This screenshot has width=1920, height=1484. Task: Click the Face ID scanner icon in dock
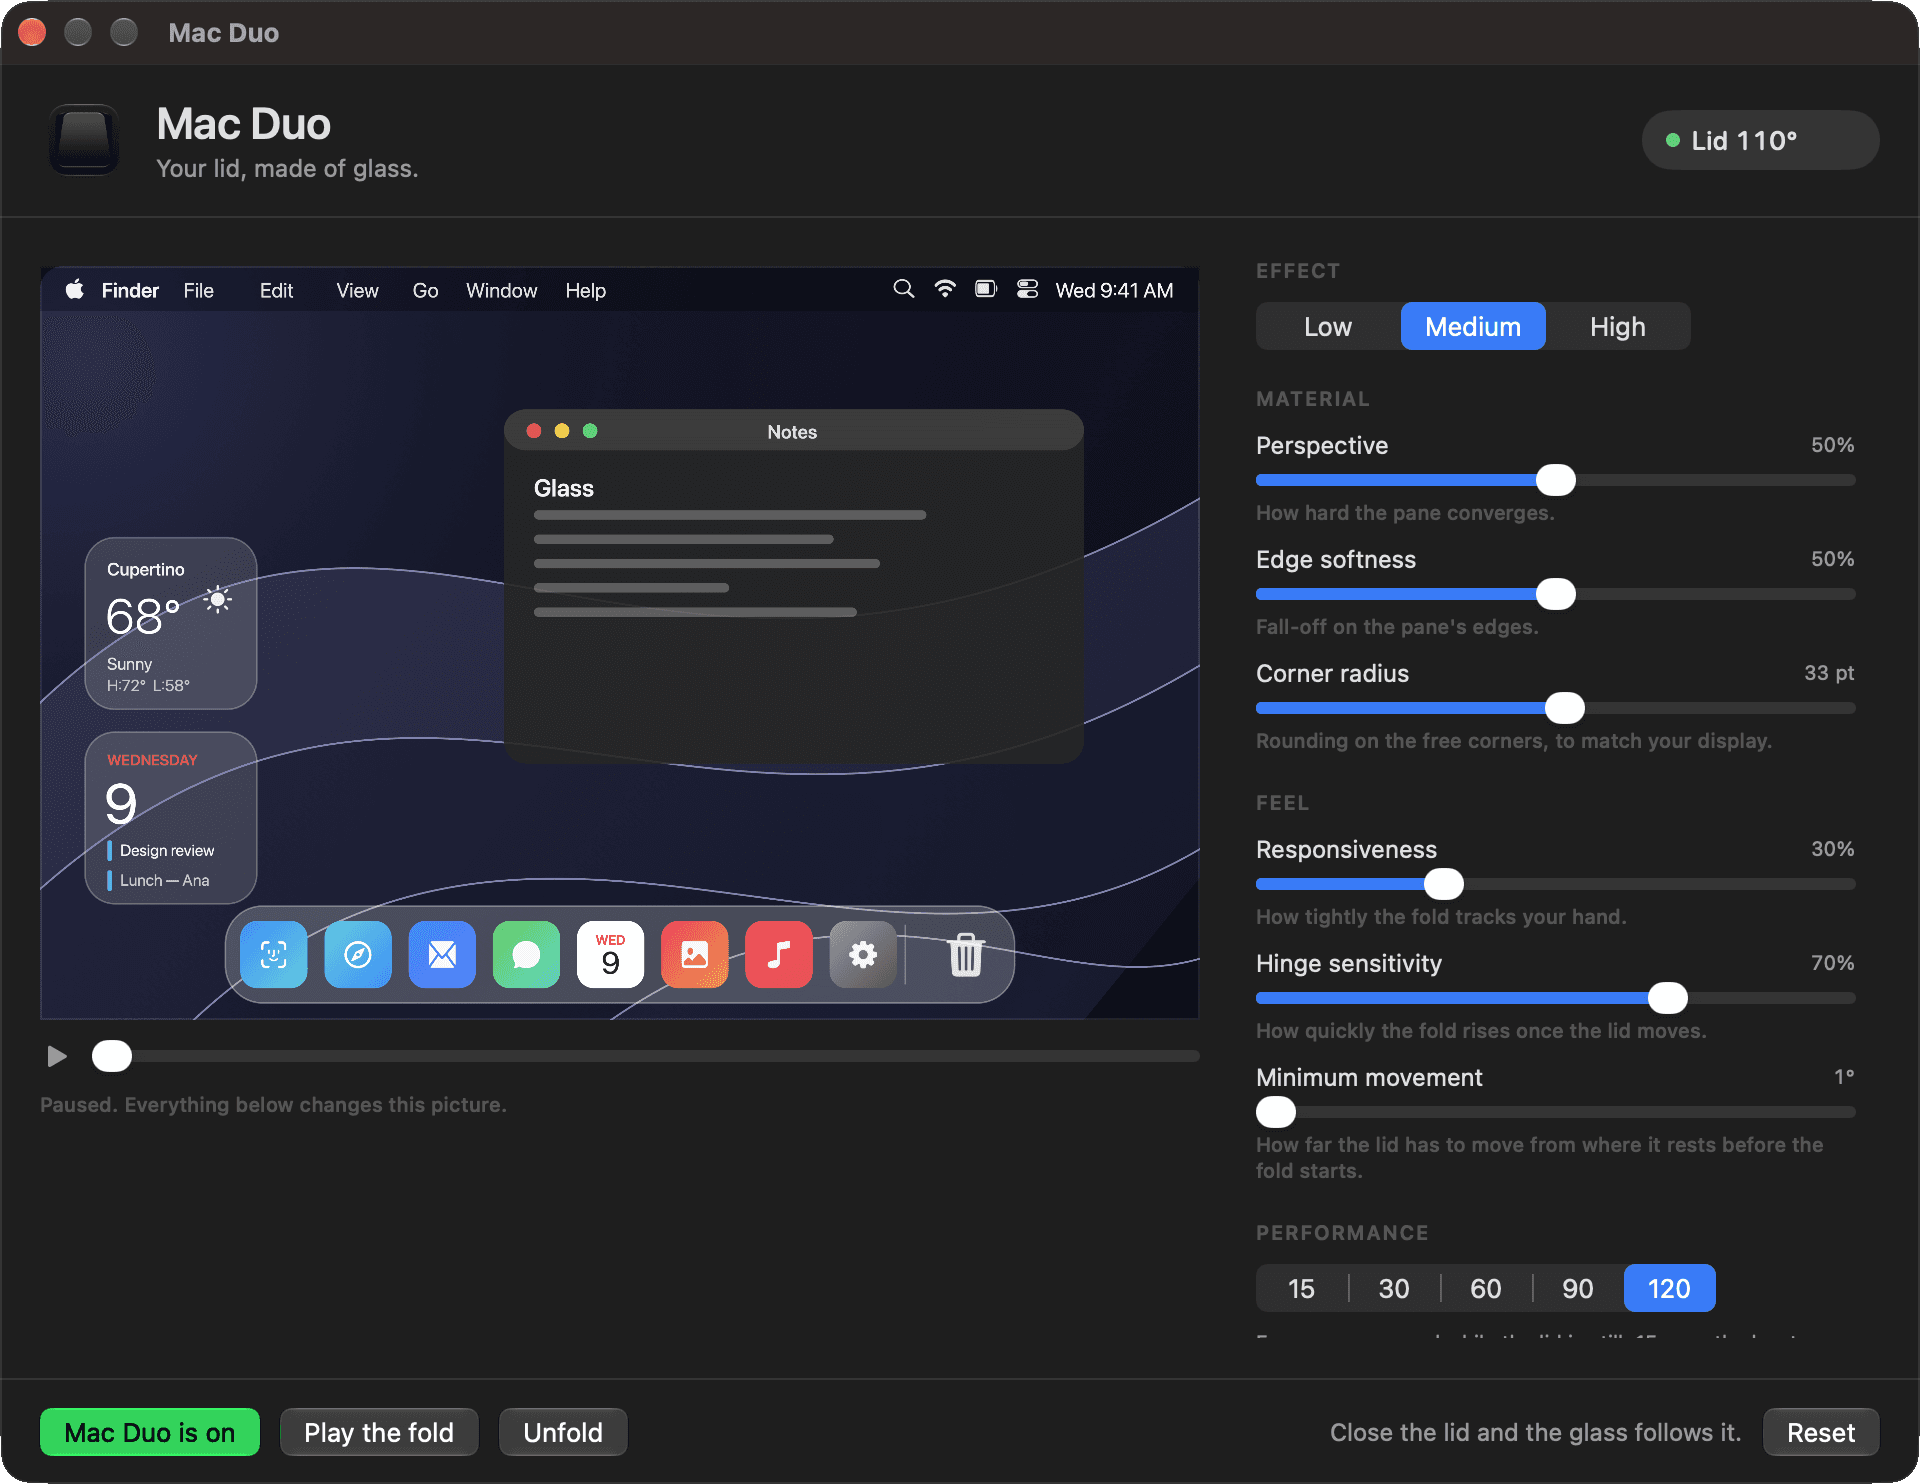tap(274, 955)
